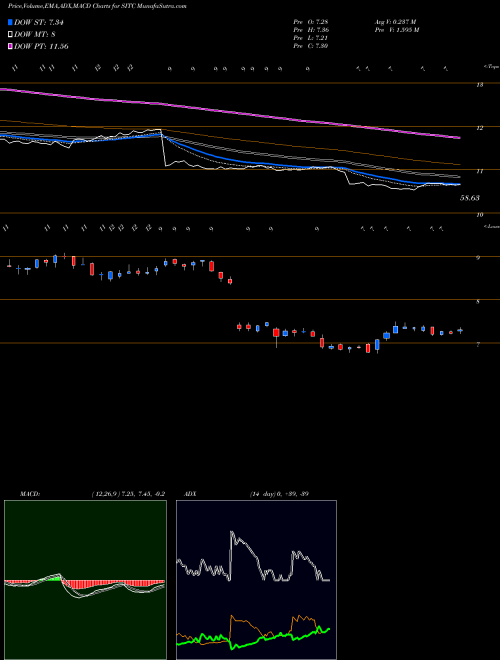Click the 'Pre C: 7.30' close value

pyautogui.click(x=311, y=46)
